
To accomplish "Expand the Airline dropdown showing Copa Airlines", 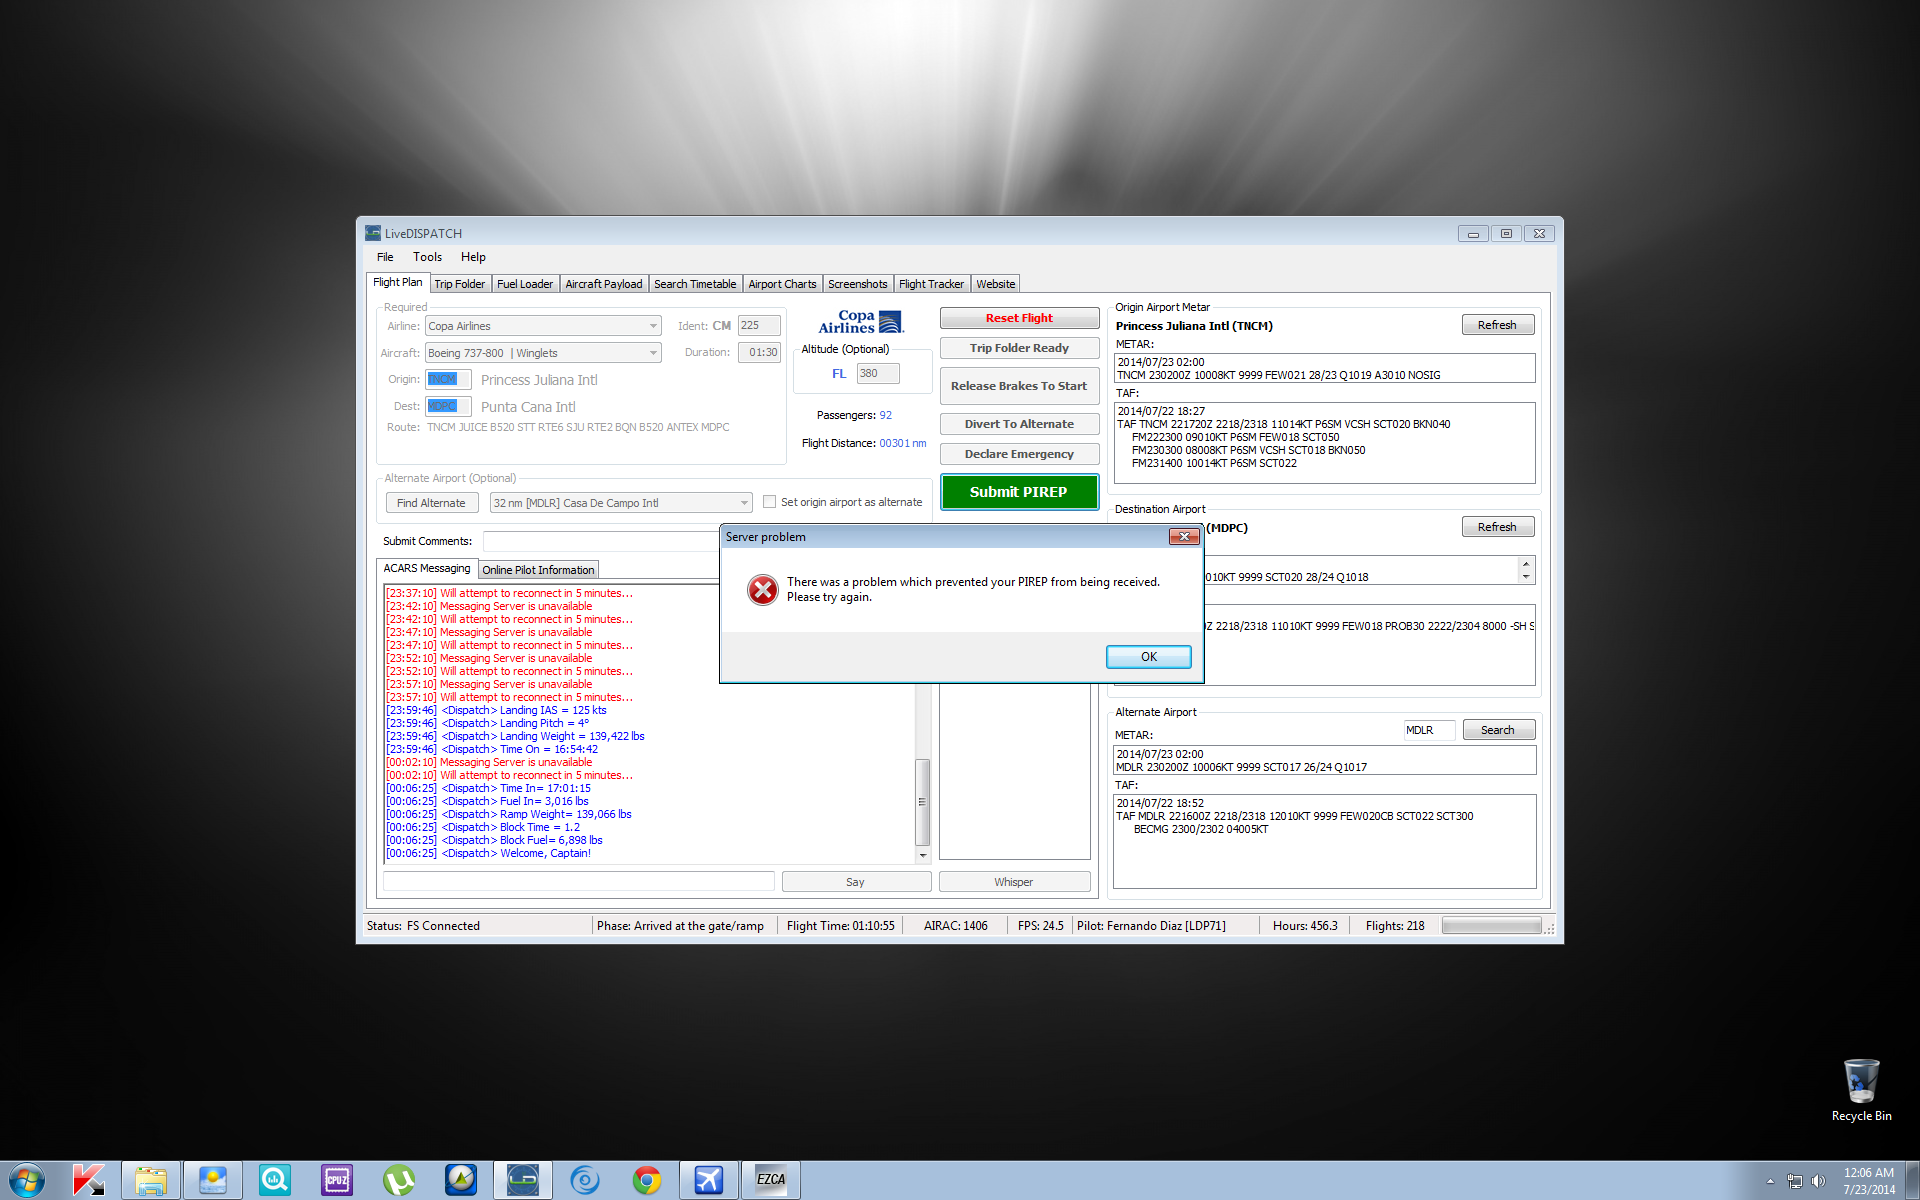I will pyautogui.click(x=653, y=326).
